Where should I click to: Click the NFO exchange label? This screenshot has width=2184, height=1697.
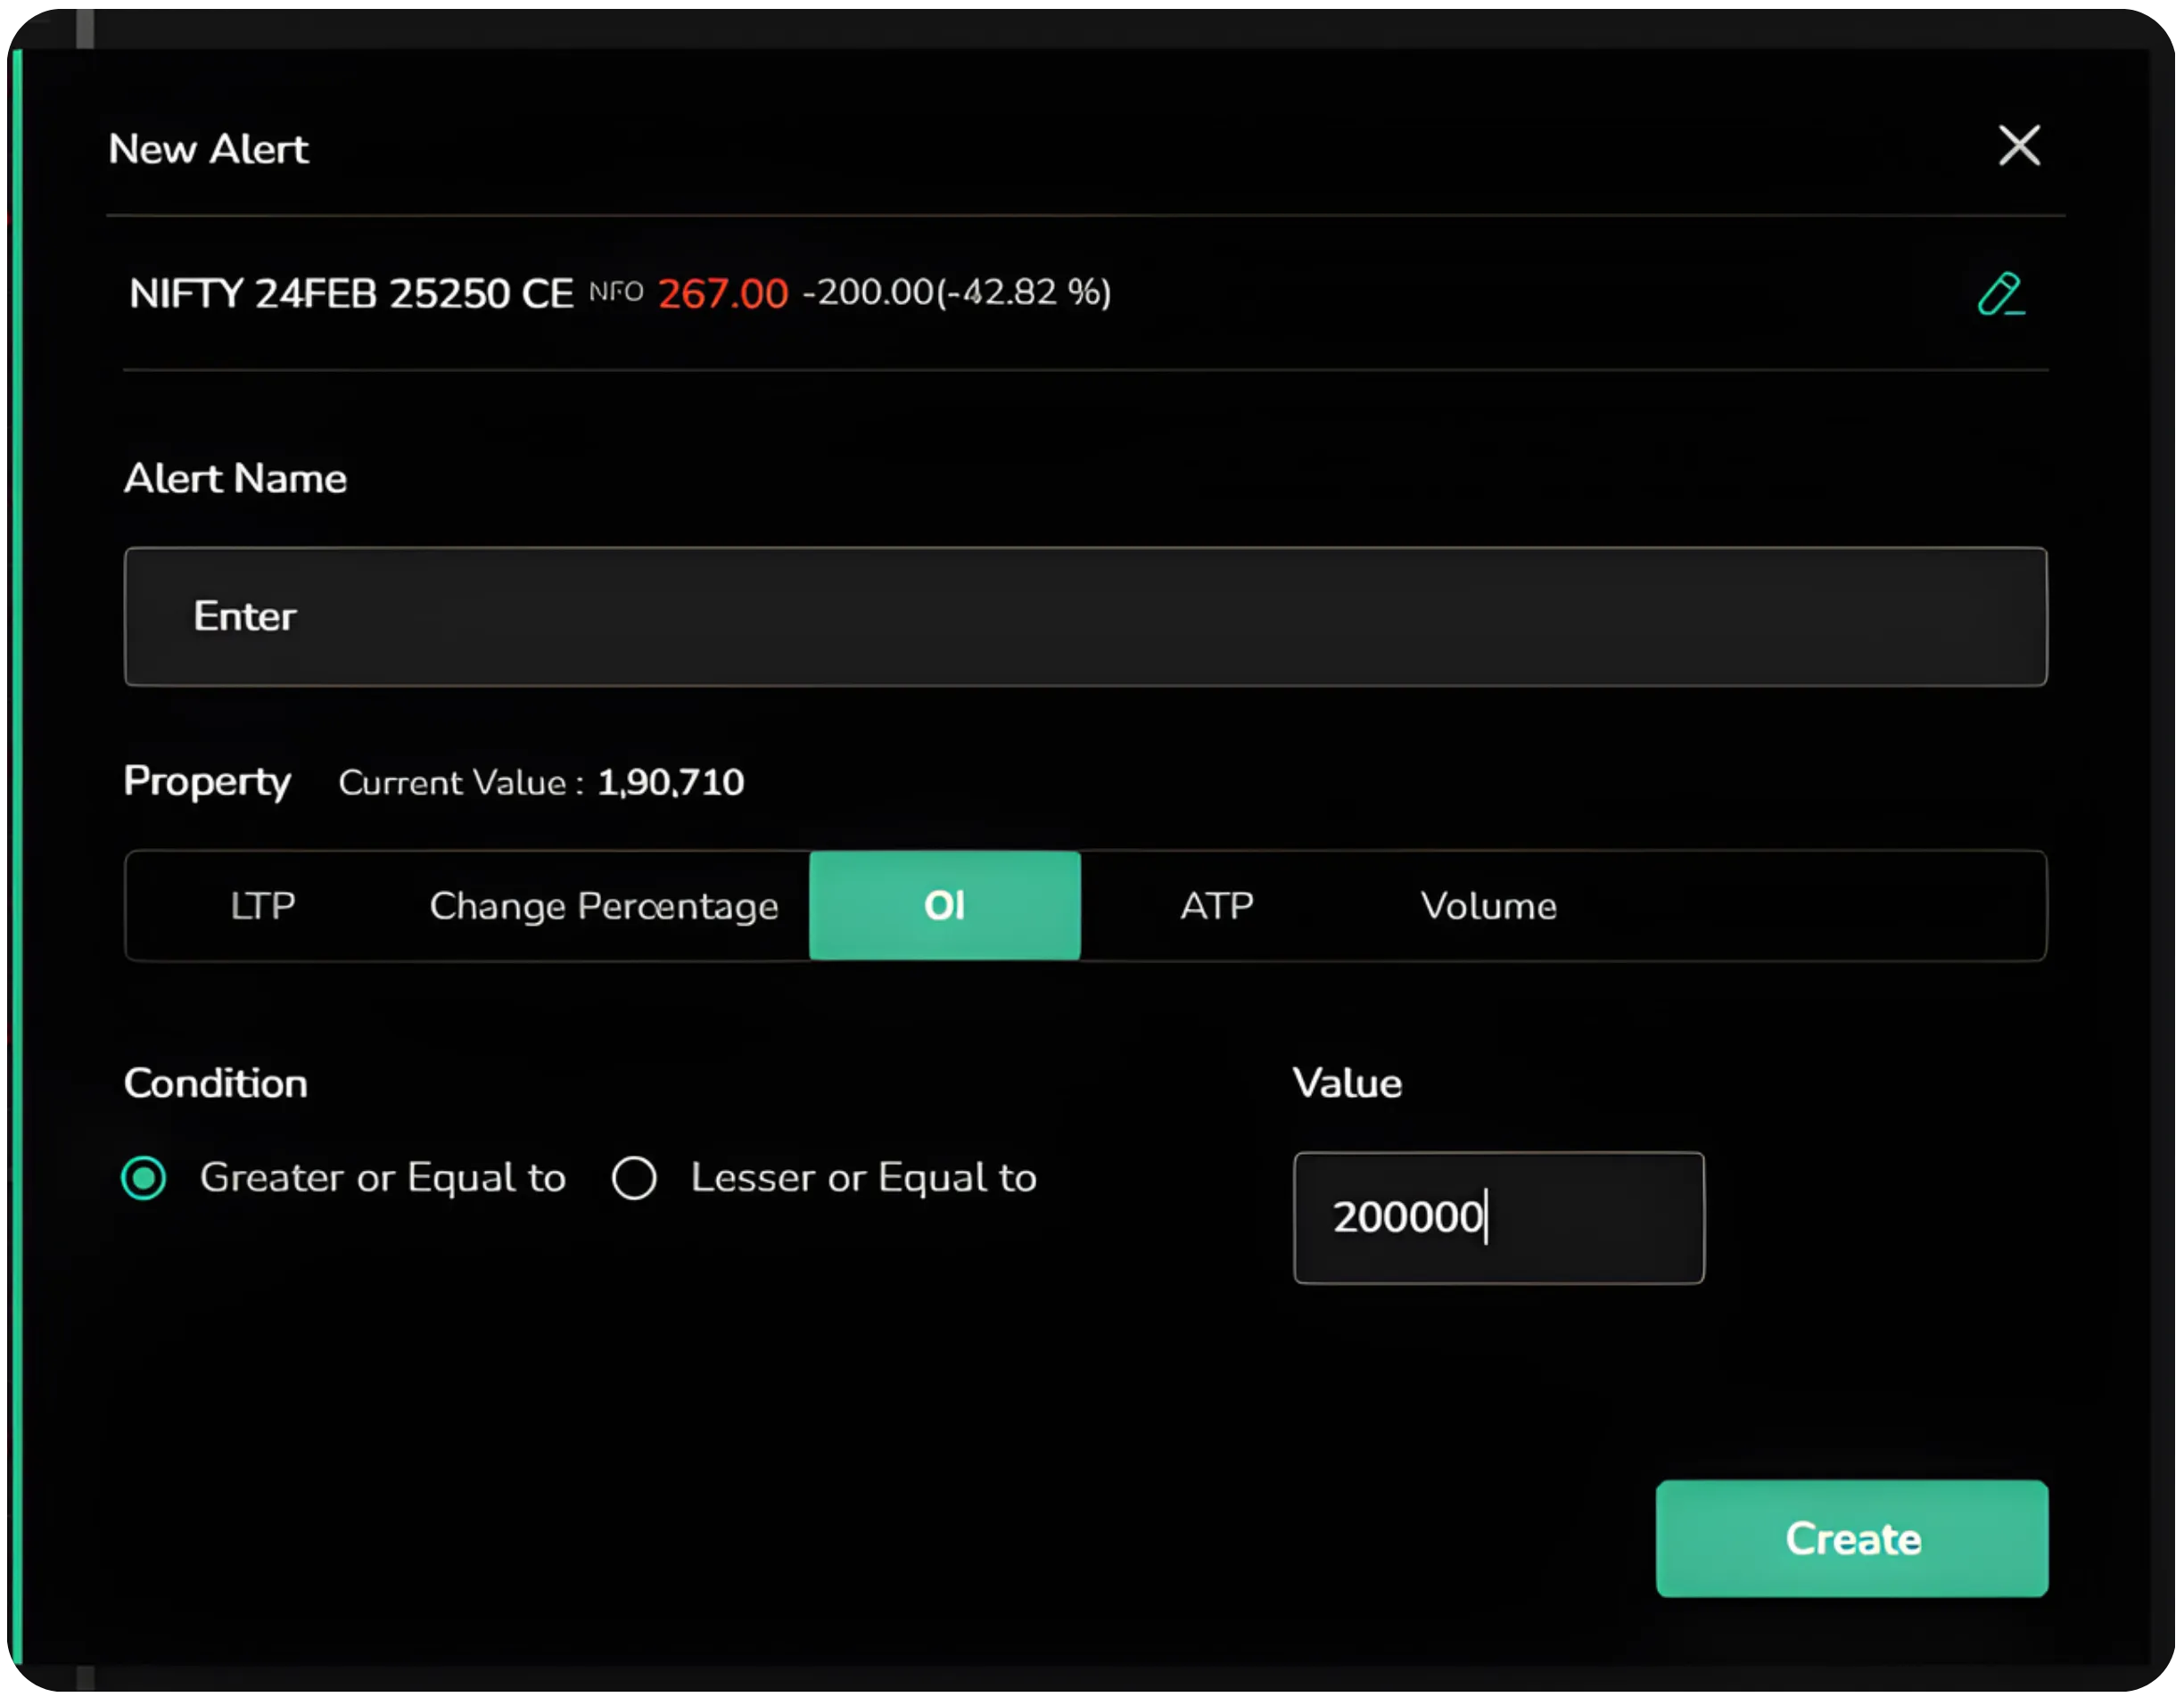click(615, 293)
